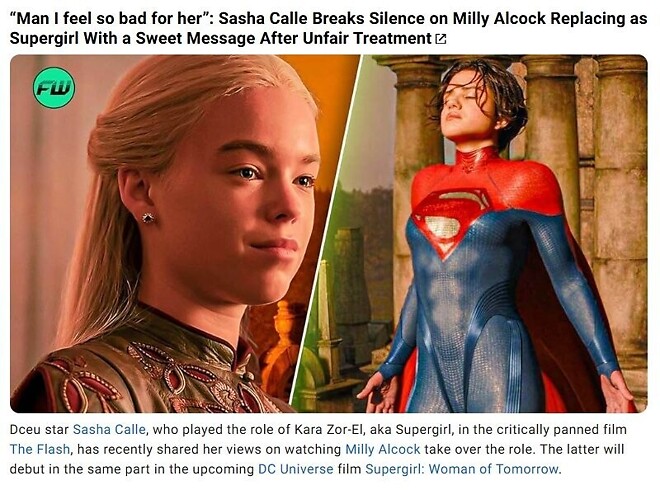Image resolution: width=660 pixels, height=490 pixels.
Task: Open Supergirl: Woman of Tomorrow link
Action: coord(463,469)
